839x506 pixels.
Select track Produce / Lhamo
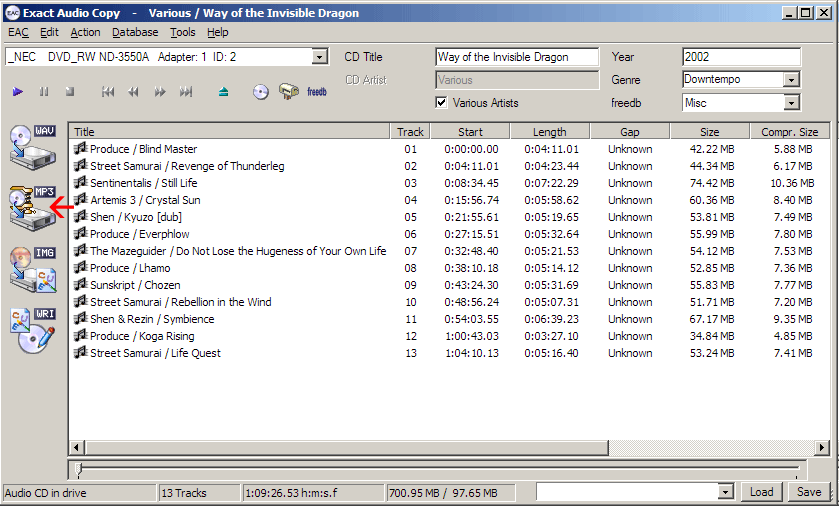tap(130, 268)
